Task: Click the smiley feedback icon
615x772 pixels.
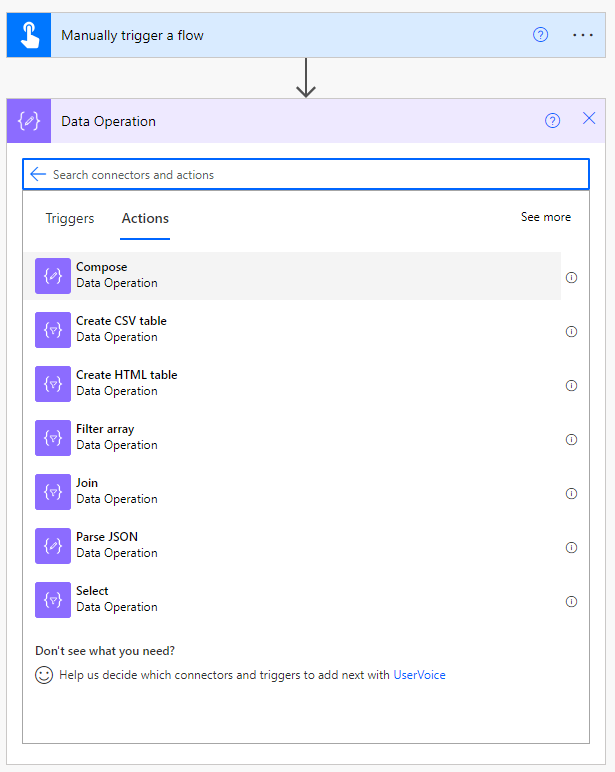Action: coord(44,675)
